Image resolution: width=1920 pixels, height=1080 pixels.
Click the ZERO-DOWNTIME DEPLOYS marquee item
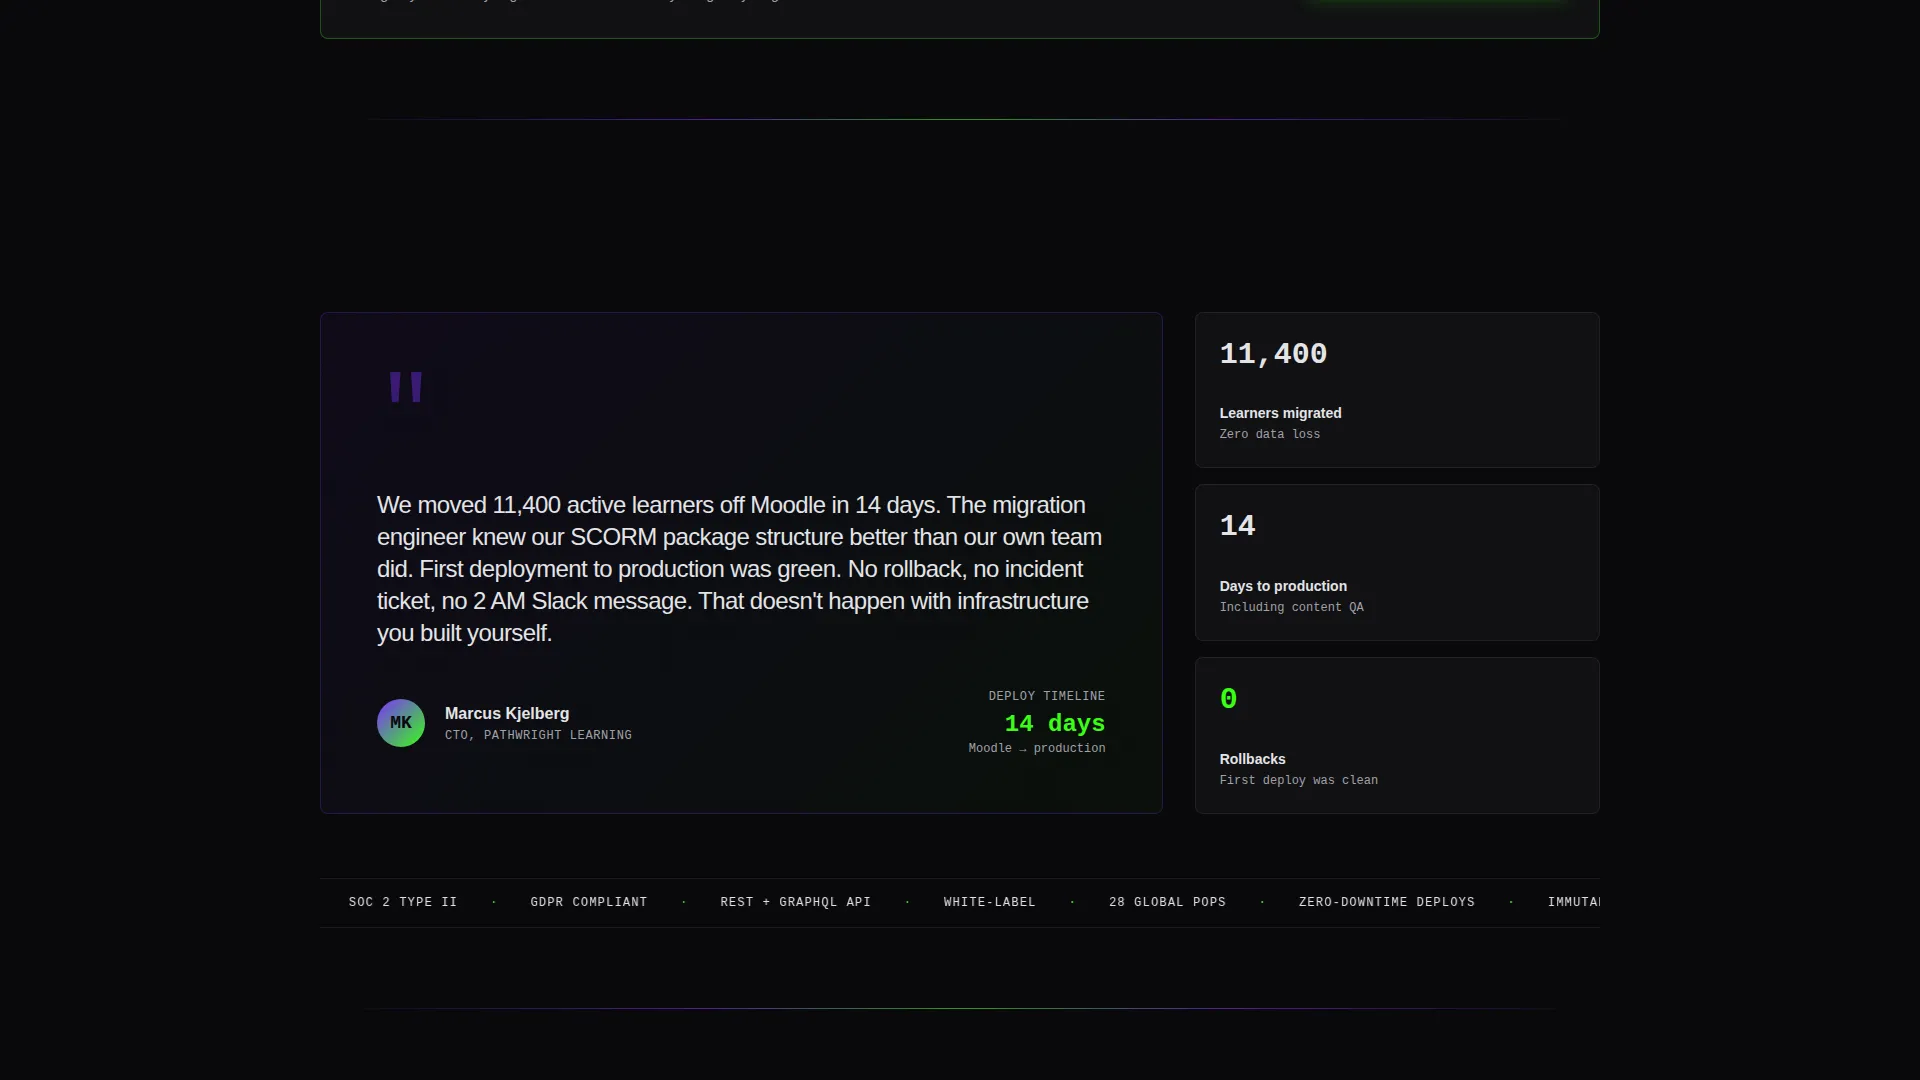tap(1387, 902)
